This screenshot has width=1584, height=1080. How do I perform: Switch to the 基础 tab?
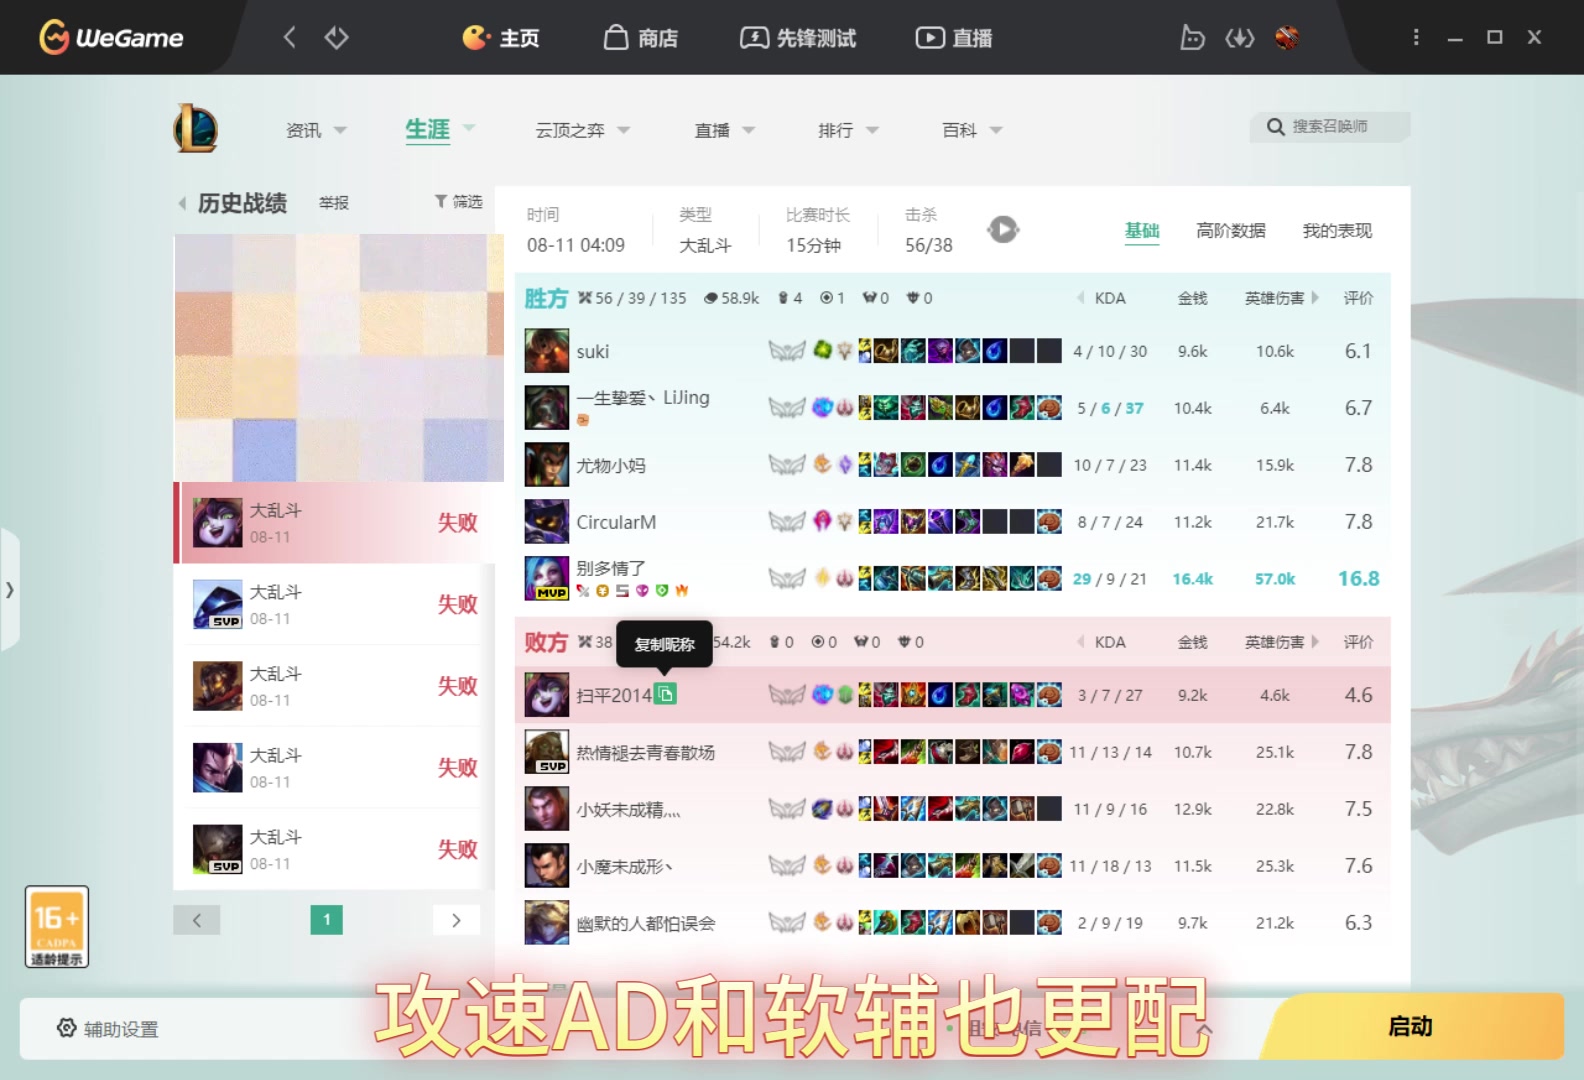click(1142, 231)
